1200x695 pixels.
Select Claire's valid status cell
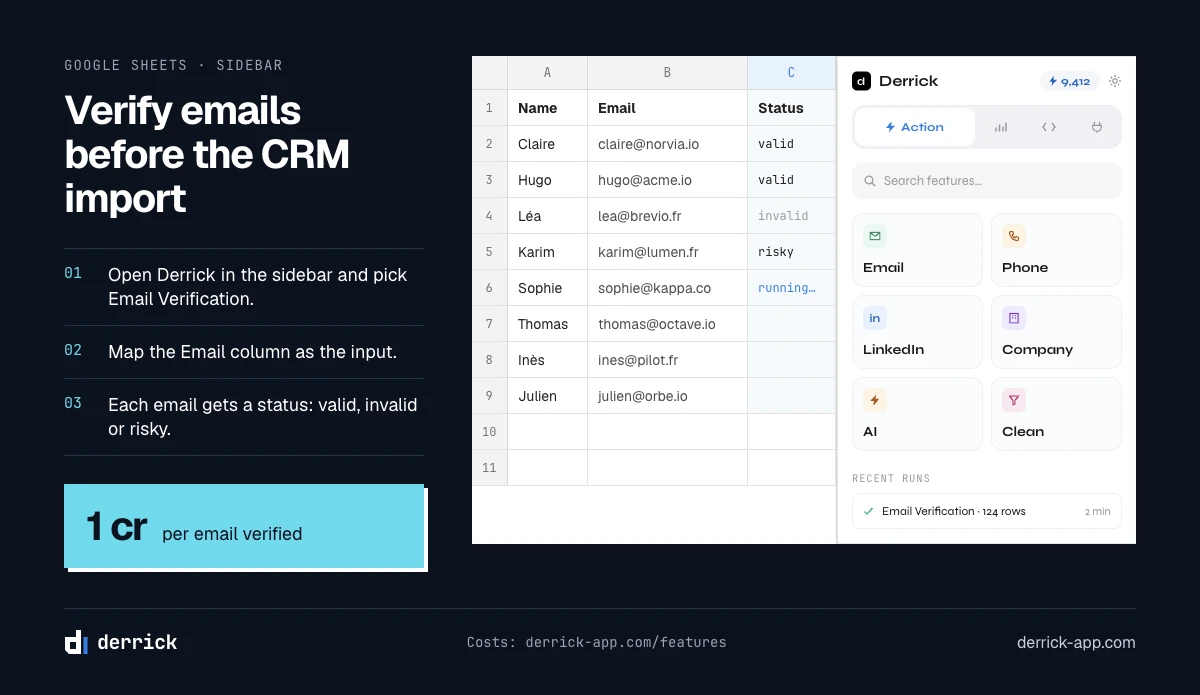point(791,144)
